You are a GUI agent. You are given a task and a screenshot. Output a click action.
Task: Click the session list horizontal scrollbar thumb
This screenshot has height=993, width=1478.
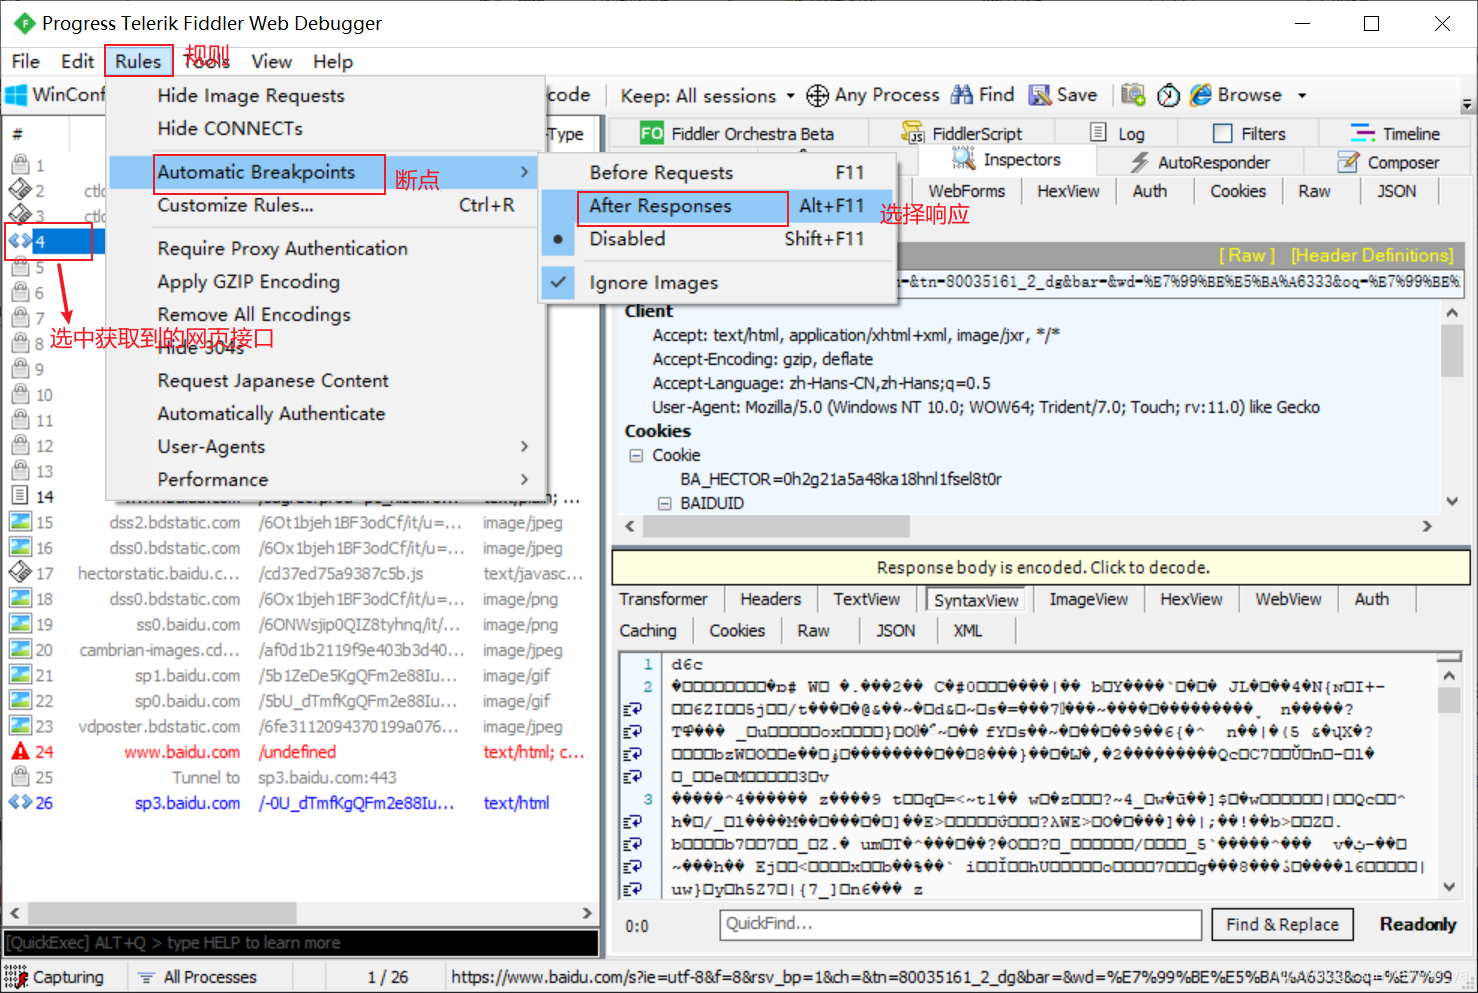[x=162, y=913]
